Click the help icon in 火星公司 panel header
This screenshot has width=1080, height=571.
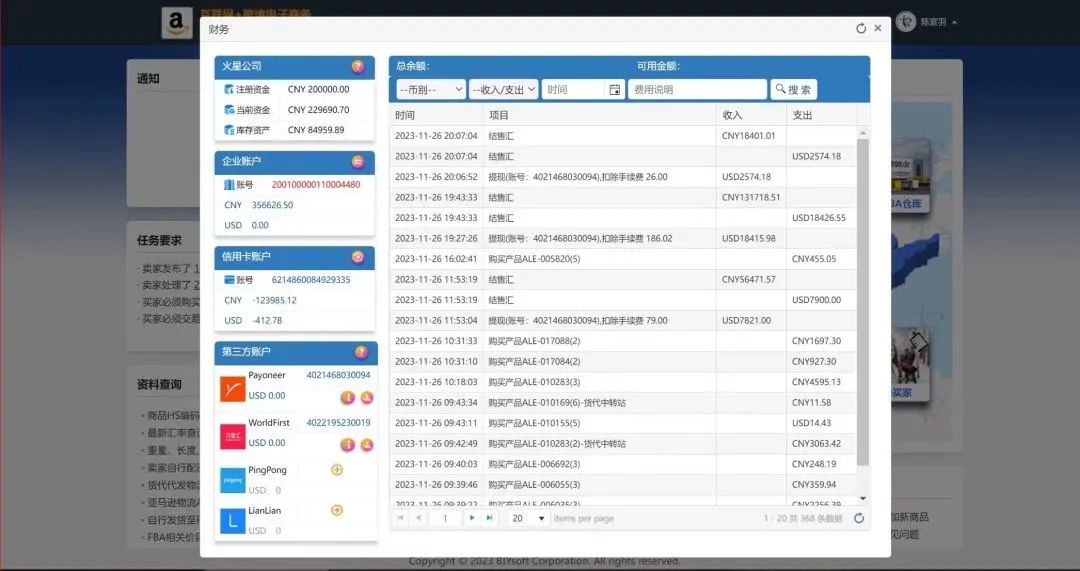coord(358,66)
